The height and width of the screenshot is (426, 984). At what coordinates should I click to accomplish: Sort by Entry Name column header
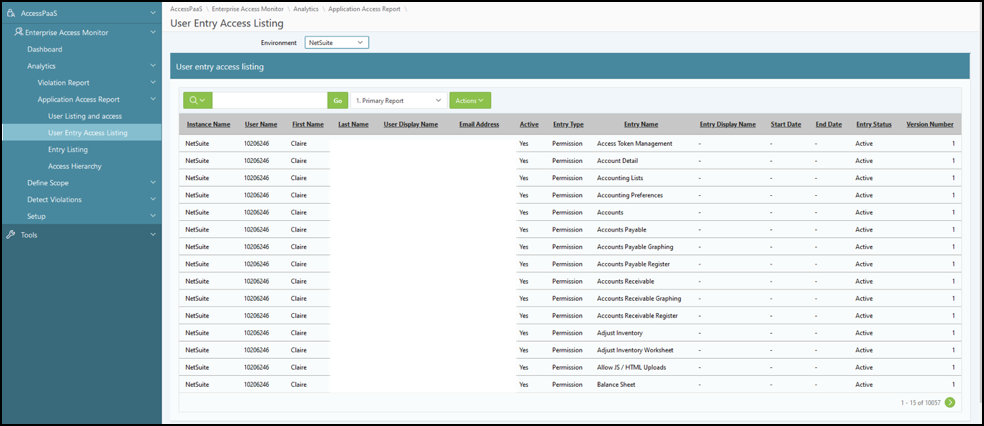point(641,124)
